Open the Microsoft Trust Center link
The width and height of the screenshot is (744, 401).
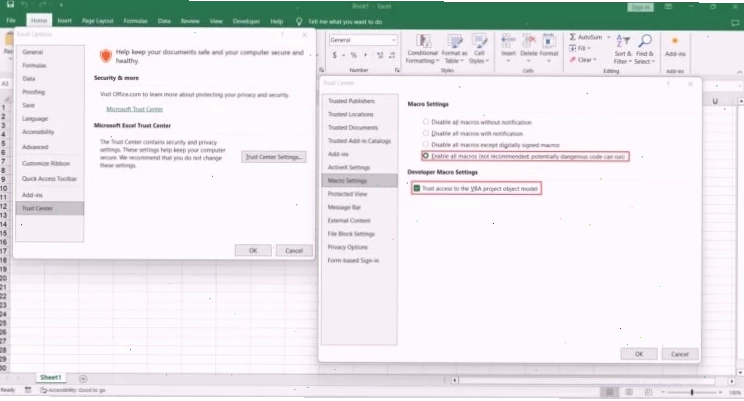(x=134, y=109)
